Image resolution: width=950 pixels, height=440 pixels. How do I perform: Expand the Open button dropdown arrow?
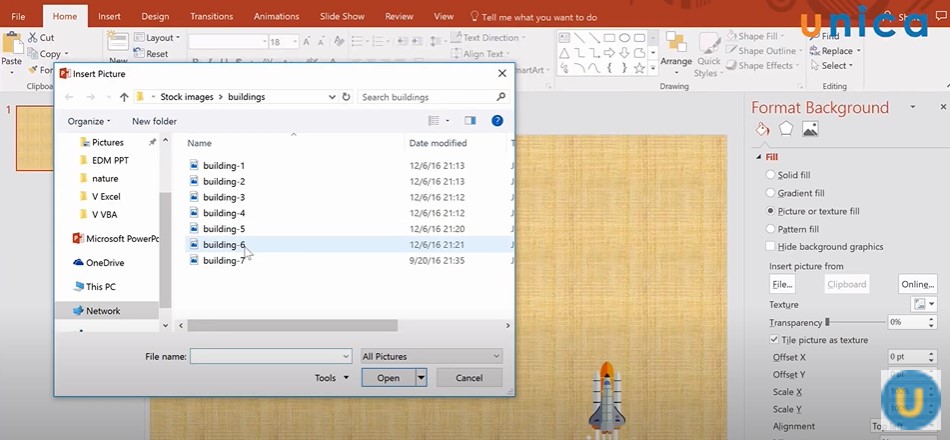coord(421,378)
